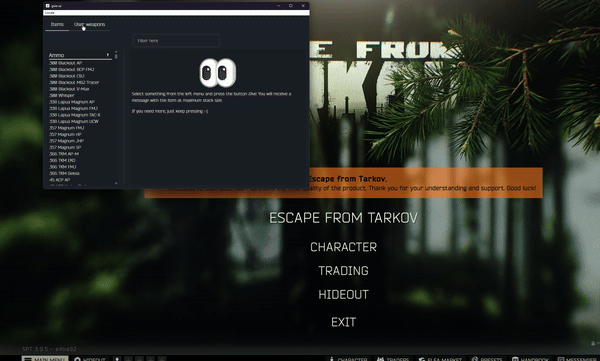This screenshot has height=361, width=600.
Task: Select TRADING in the main menu
Action: (343, 271)
